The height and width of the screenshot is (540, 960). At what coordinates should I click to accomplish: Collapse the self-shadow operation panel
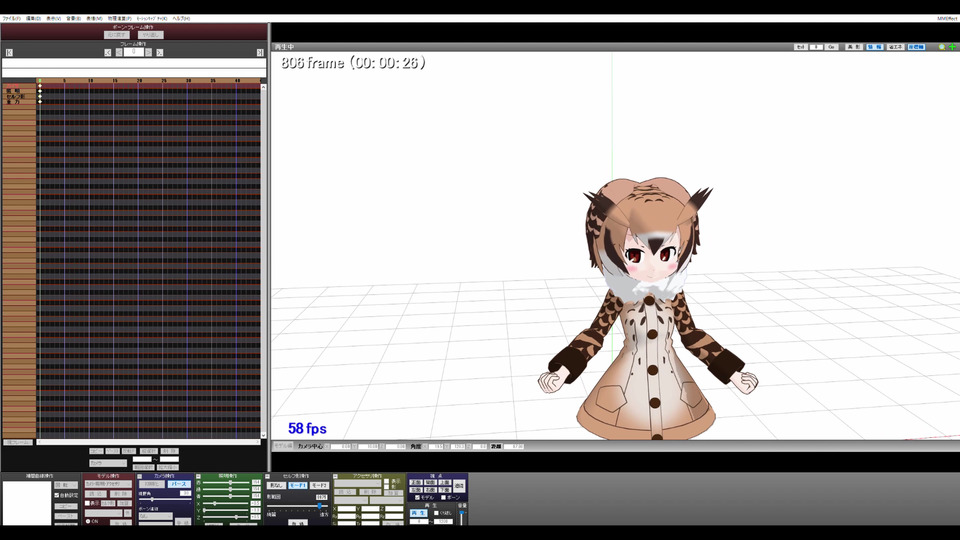(x=268, y=476)
